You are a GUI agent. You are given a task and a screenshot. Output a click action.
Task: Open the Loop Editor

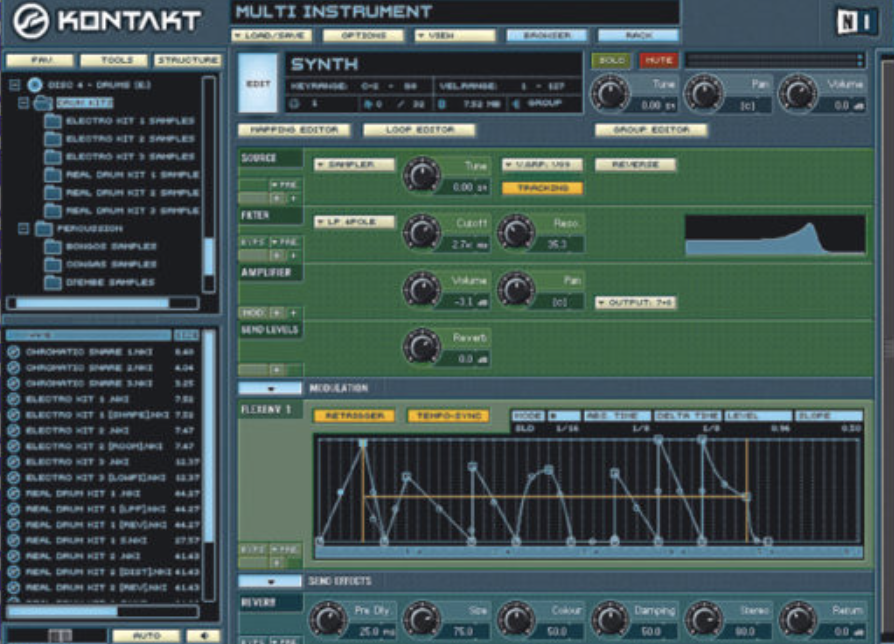point(420,130)
